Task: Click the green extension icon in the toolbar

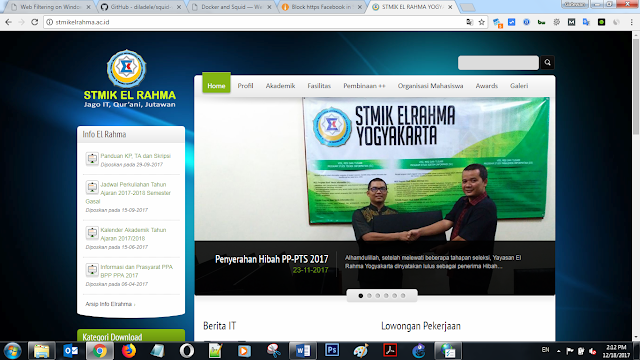Action: pyautogui.click(x=601, y=22)
